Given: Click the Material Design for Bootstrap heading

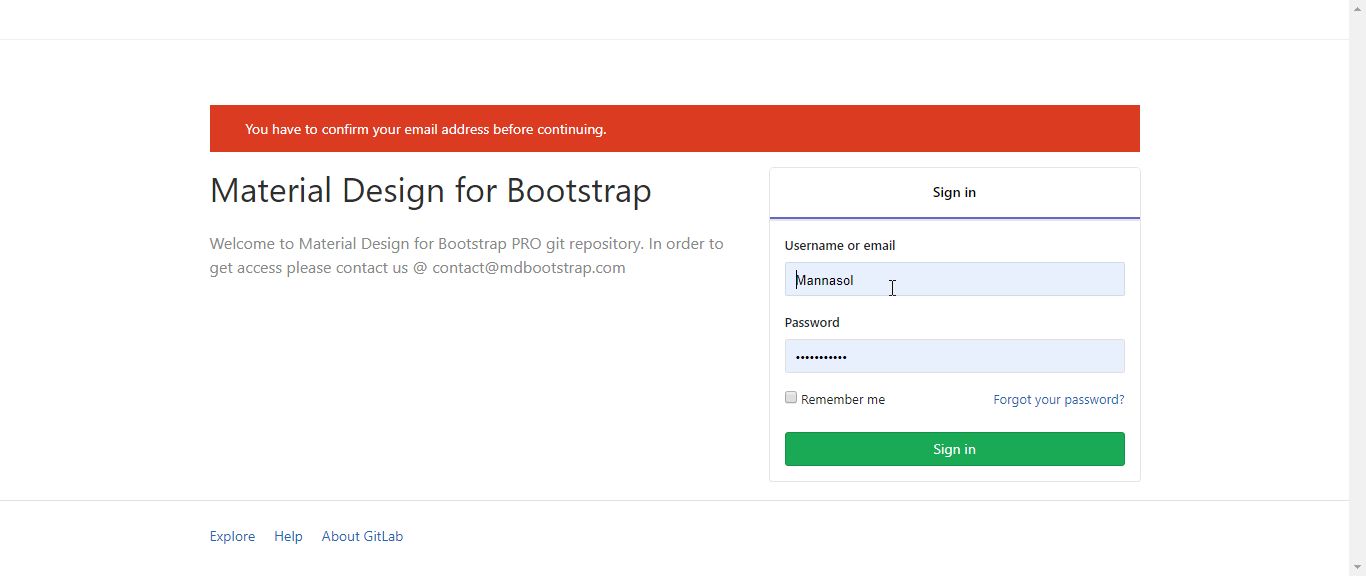Looking at the screenshot, I should pyautogui.click(x=430, y=190).
